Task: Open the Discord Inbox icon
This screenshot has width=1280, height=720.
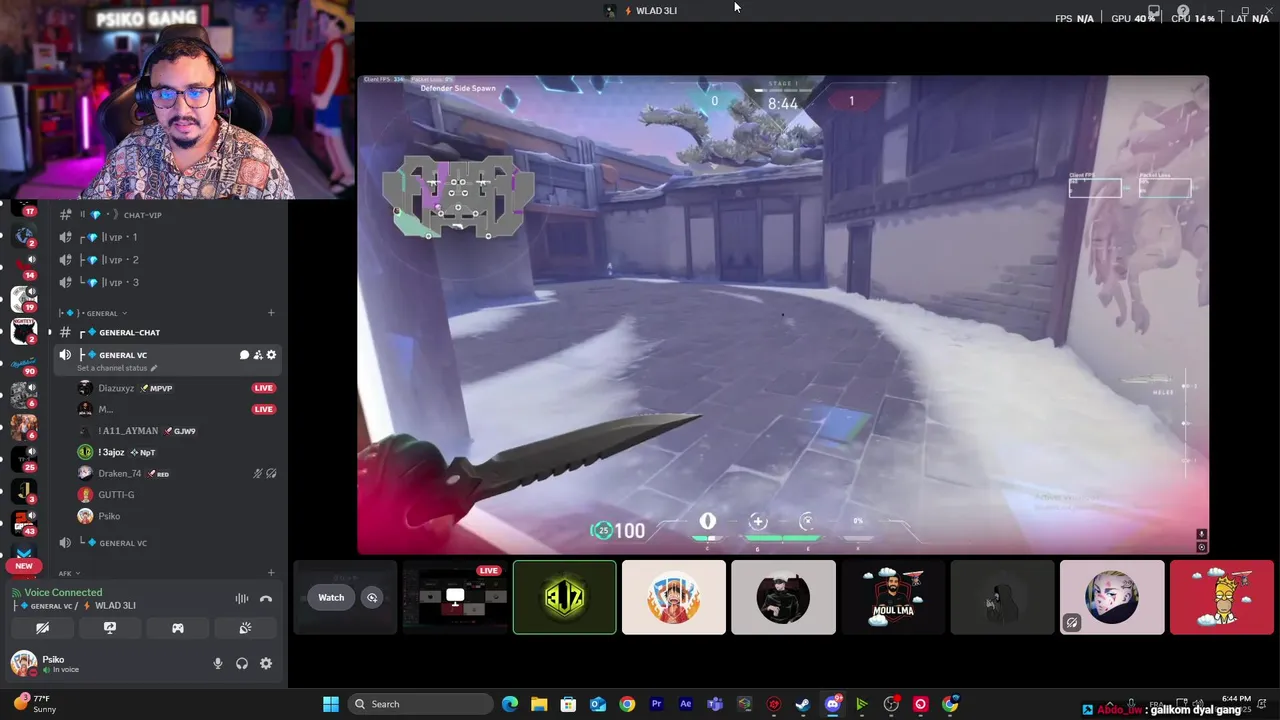Action: 1154,12
